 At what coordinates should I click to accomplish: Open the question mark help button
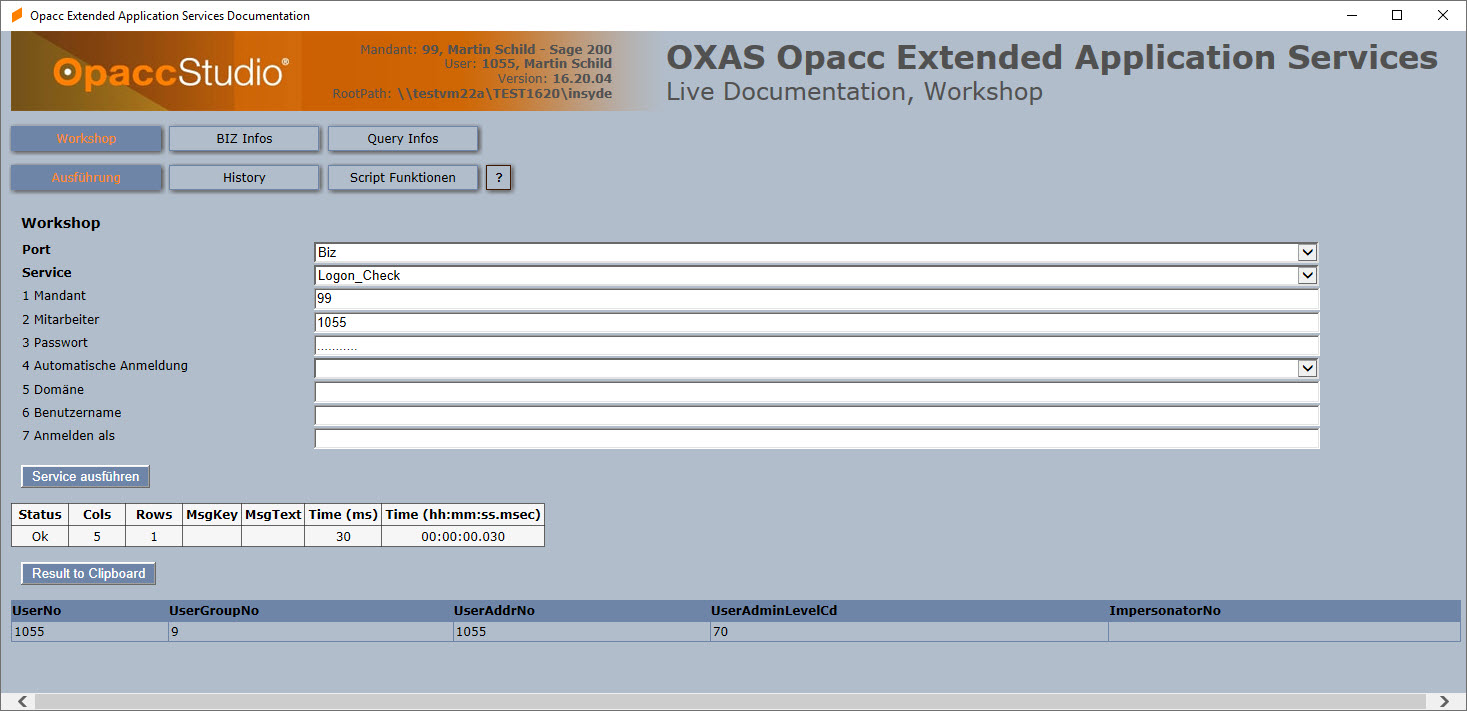[499, 178]
